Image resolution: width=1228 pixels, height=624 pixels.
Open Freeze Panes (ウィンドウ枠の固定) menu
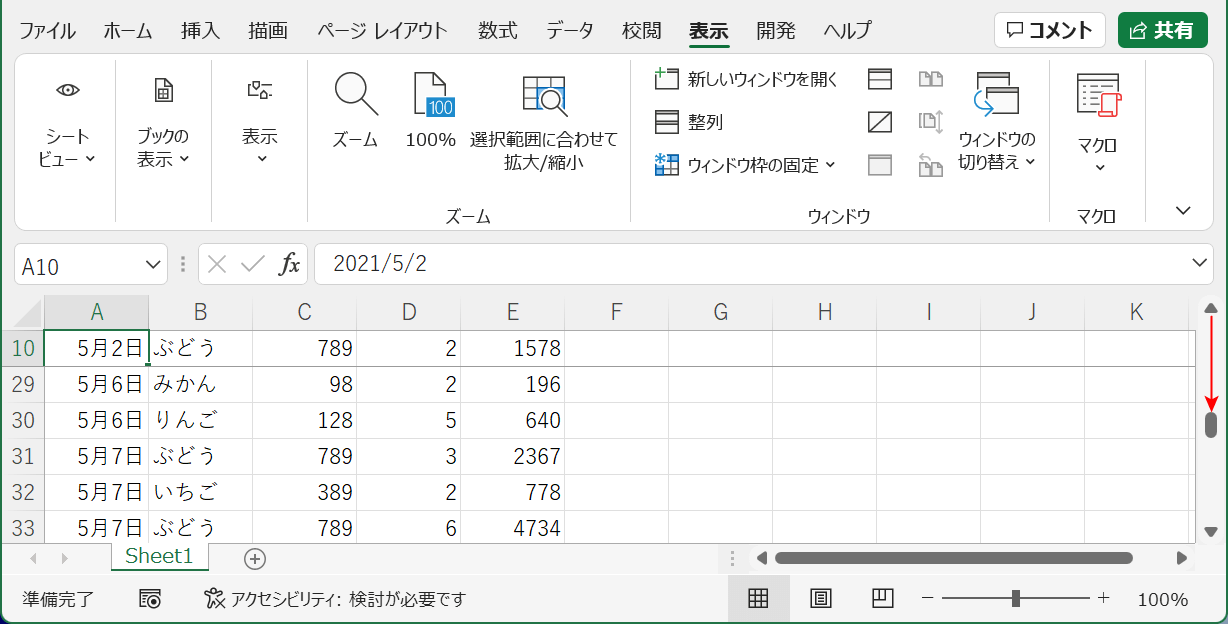745,165
